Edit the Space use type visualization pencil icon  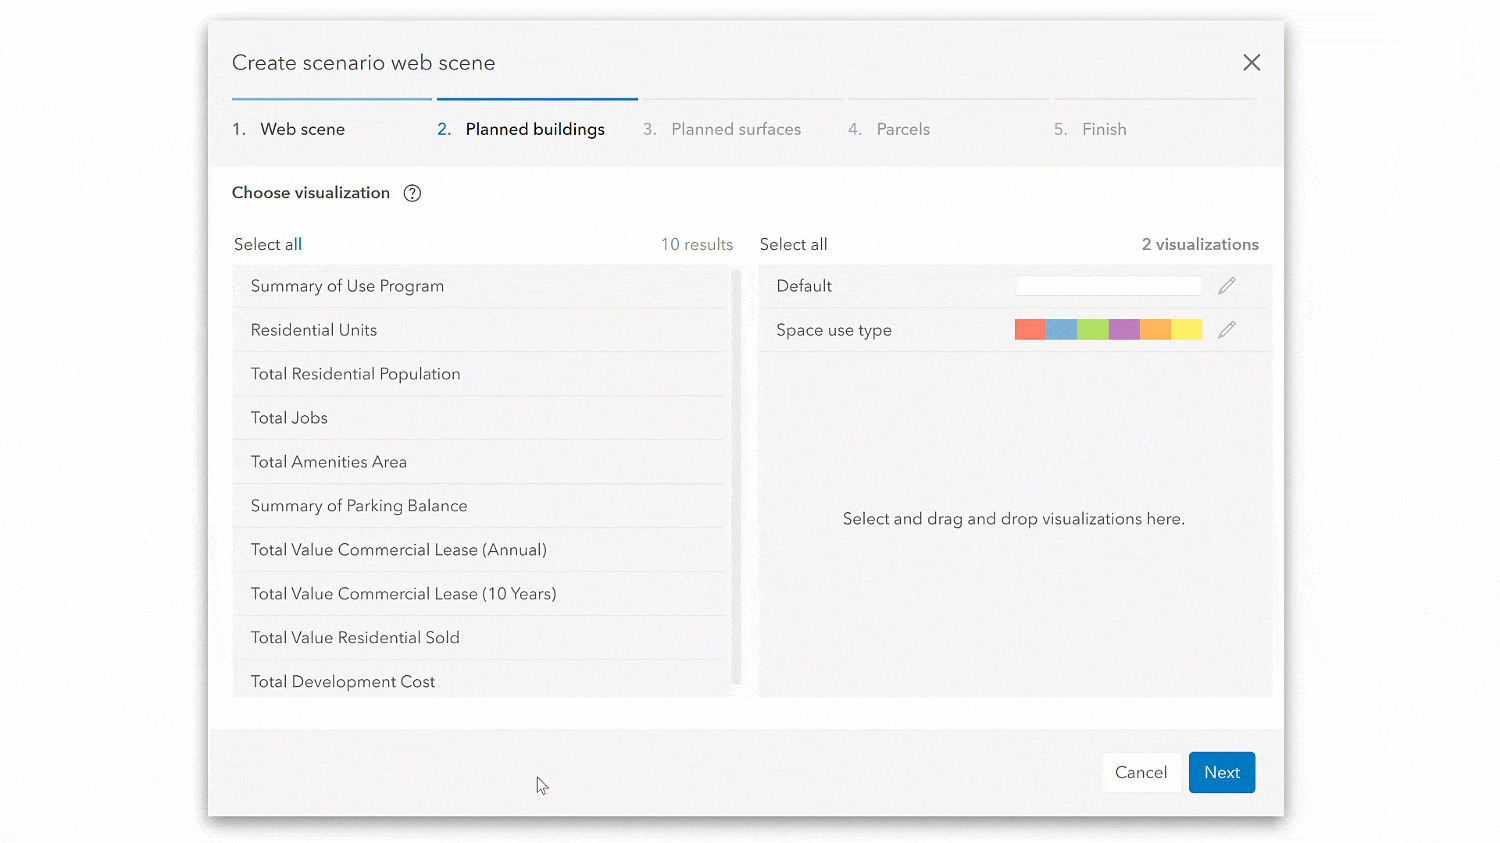1227,329
